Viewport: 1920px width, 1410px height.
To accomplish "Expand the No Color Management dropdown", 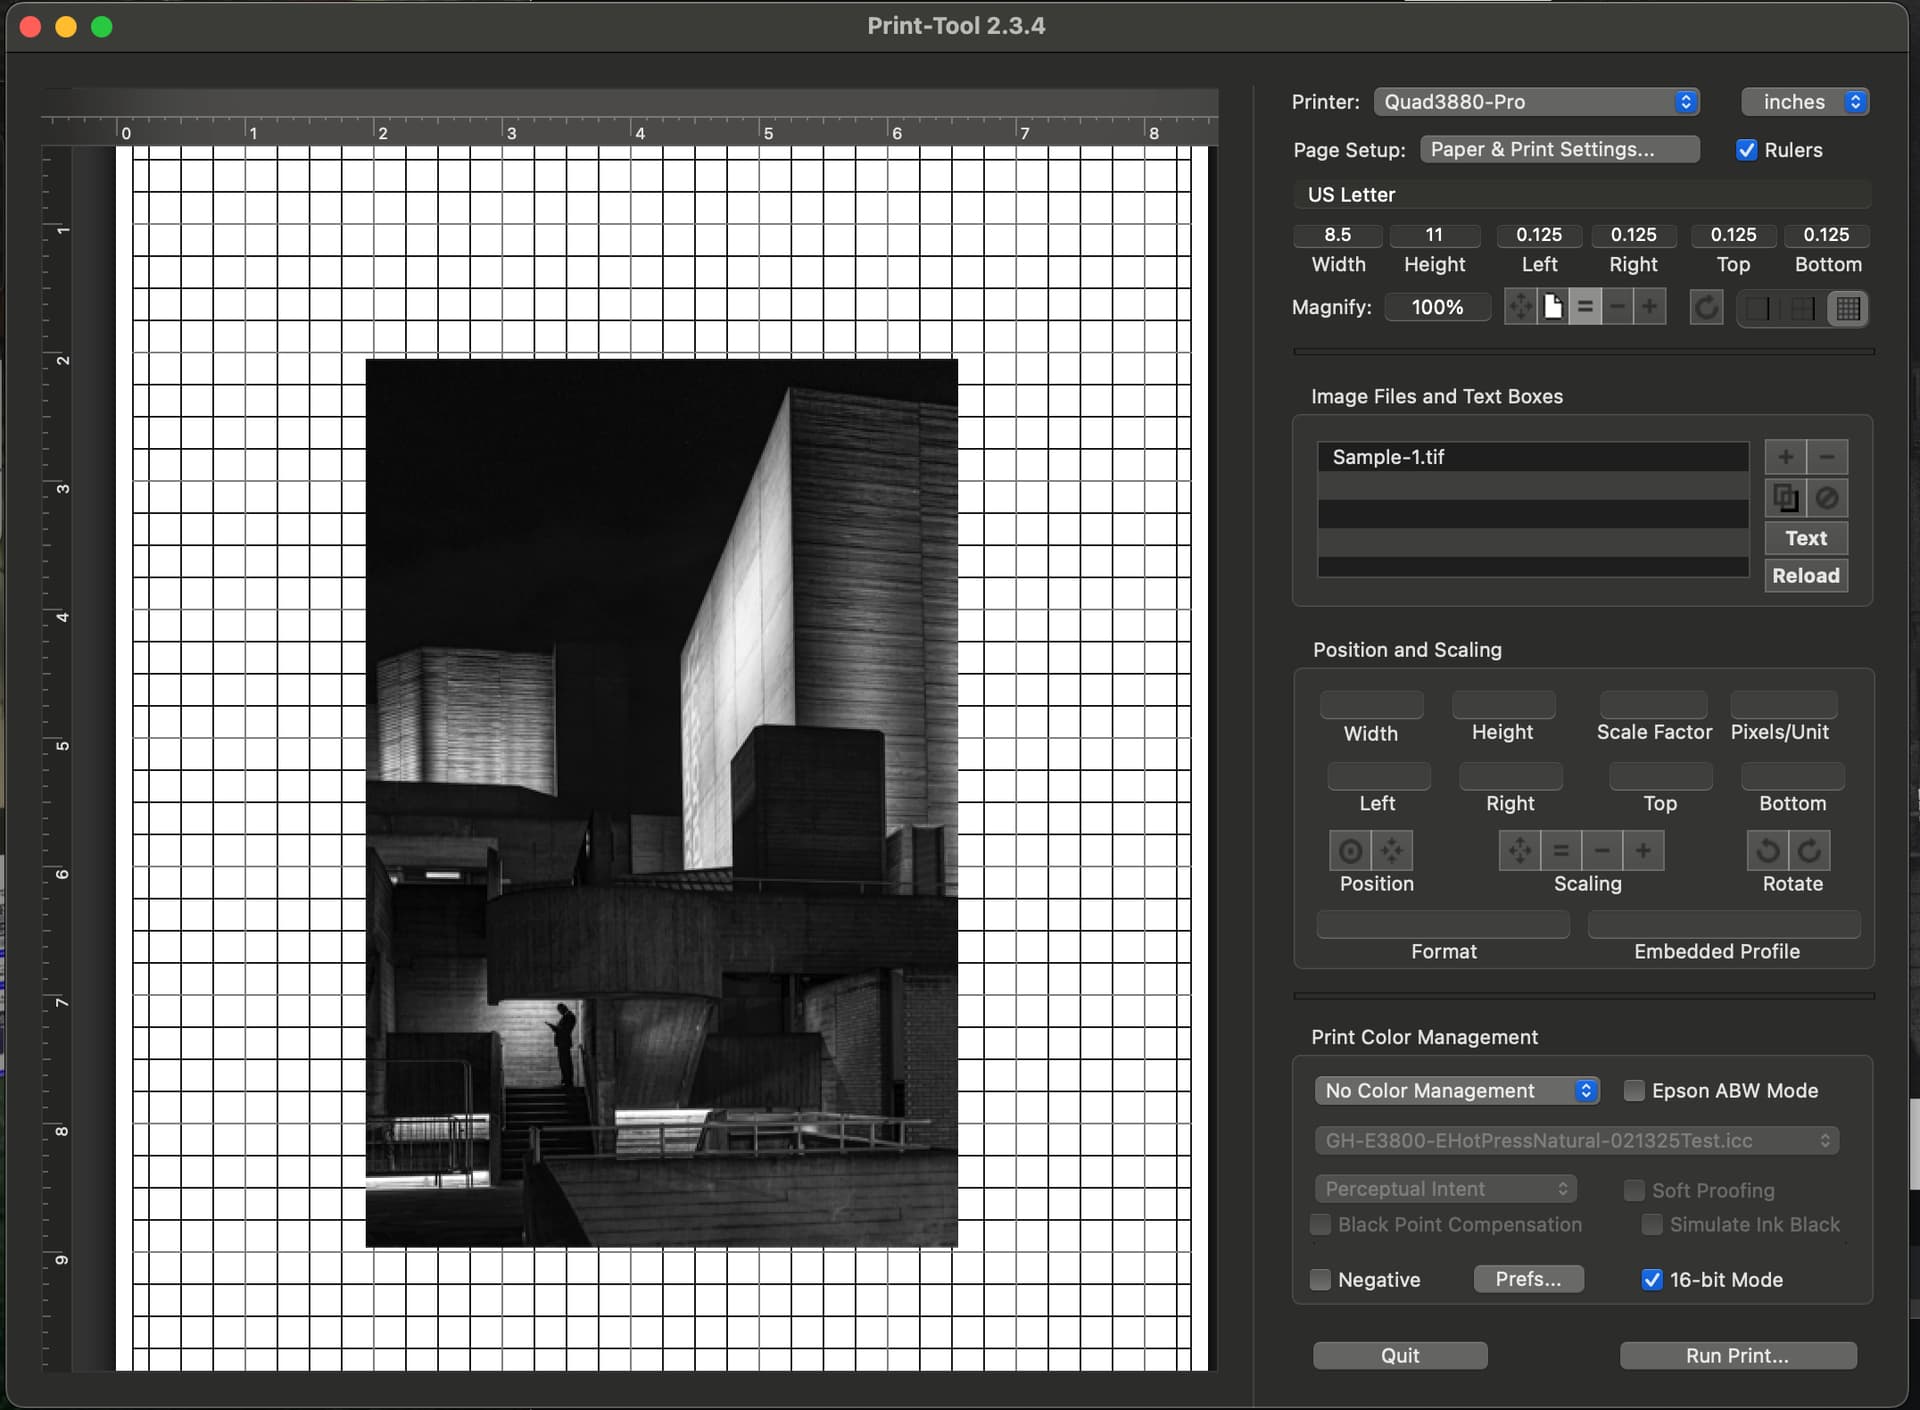I will click(x=1457, y=1091).
